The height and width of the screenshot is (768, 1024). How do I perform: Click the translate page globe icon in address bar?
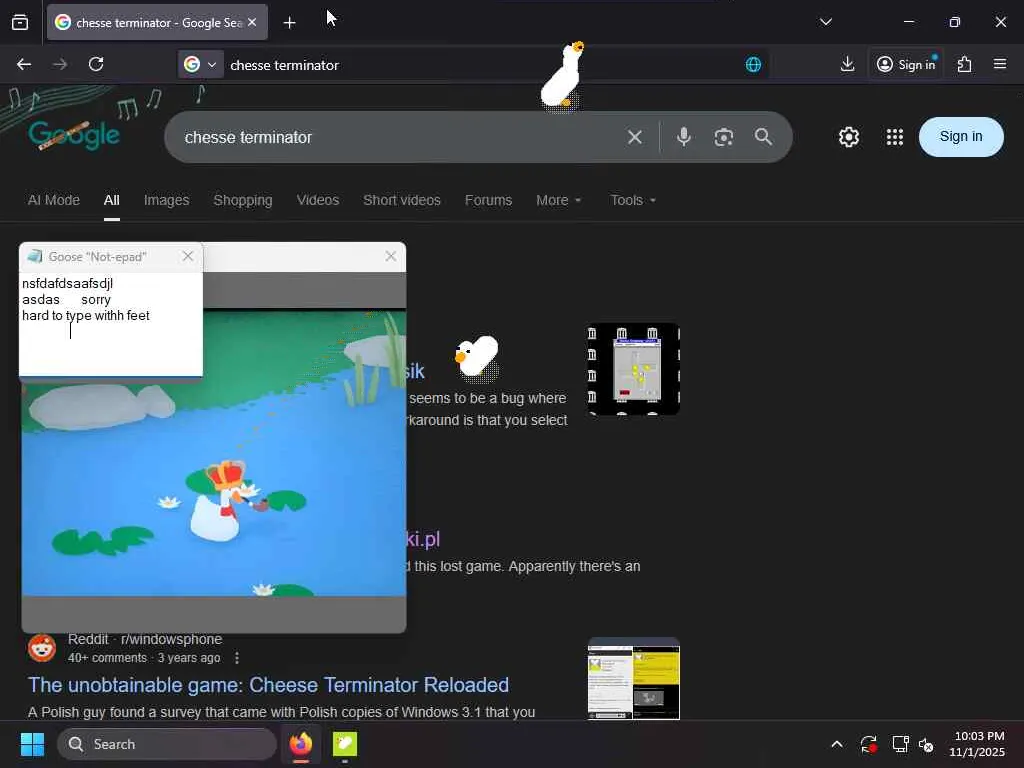pos(753,64)
